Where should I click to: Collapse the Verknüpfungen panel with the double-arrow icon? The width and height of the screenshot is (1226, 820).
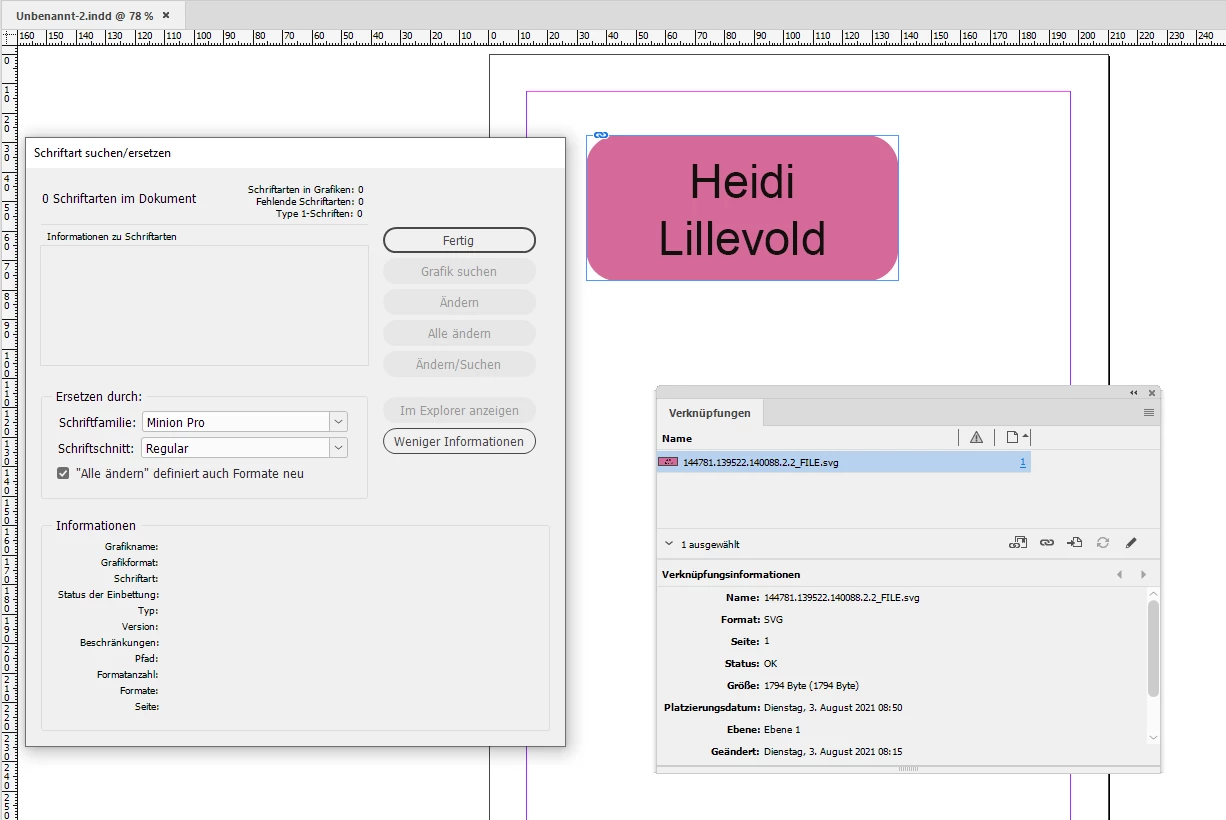point(1134,393)
